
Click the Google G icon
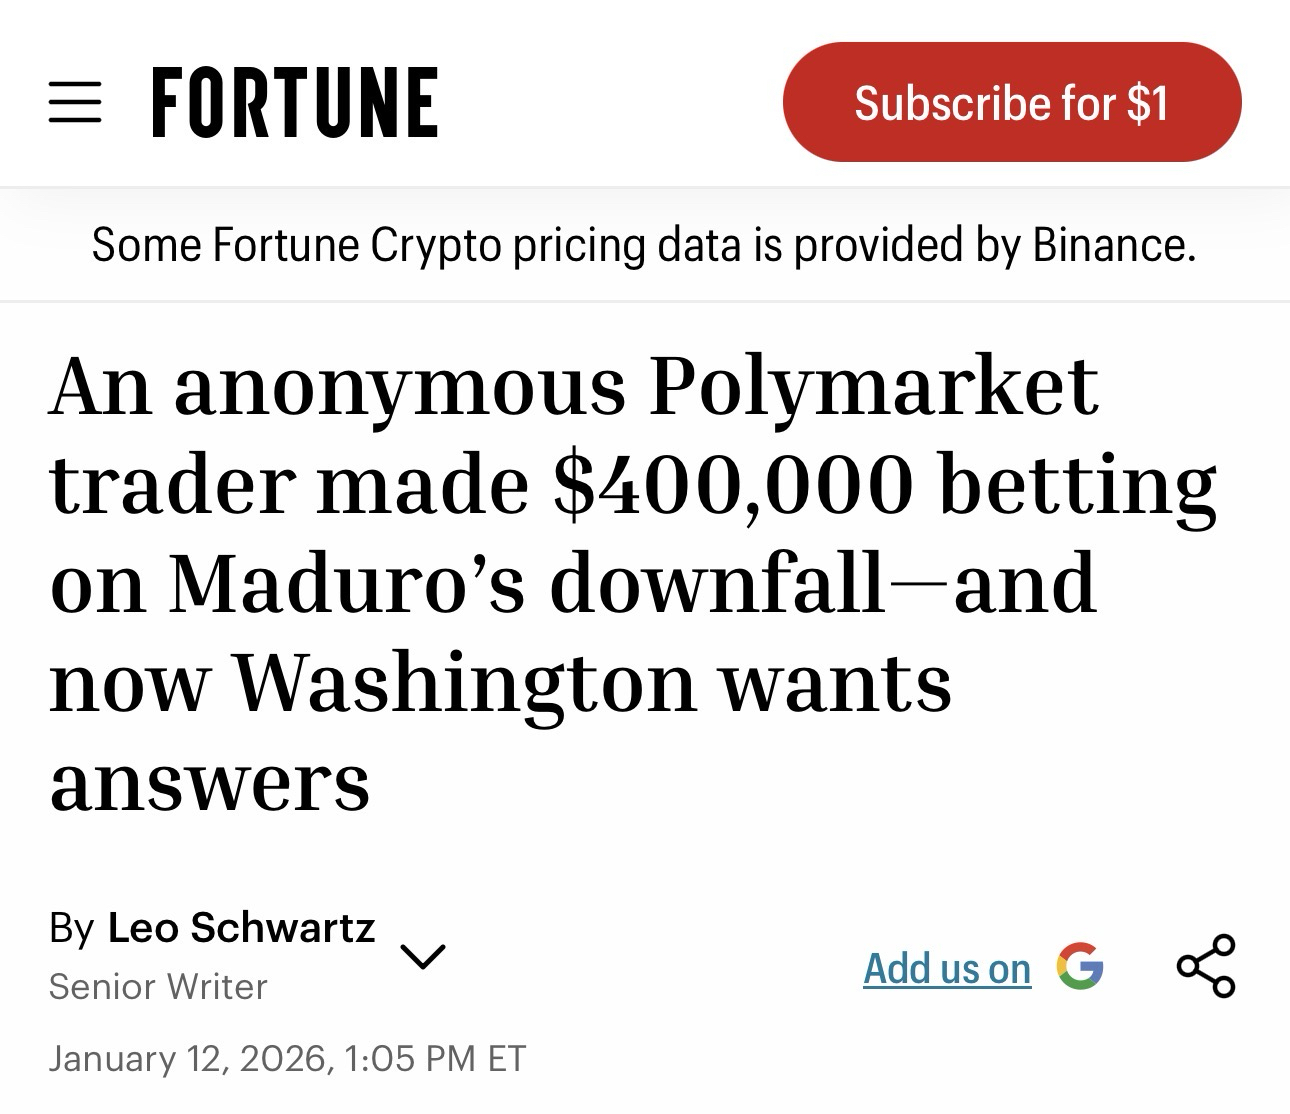(1080, 967)
